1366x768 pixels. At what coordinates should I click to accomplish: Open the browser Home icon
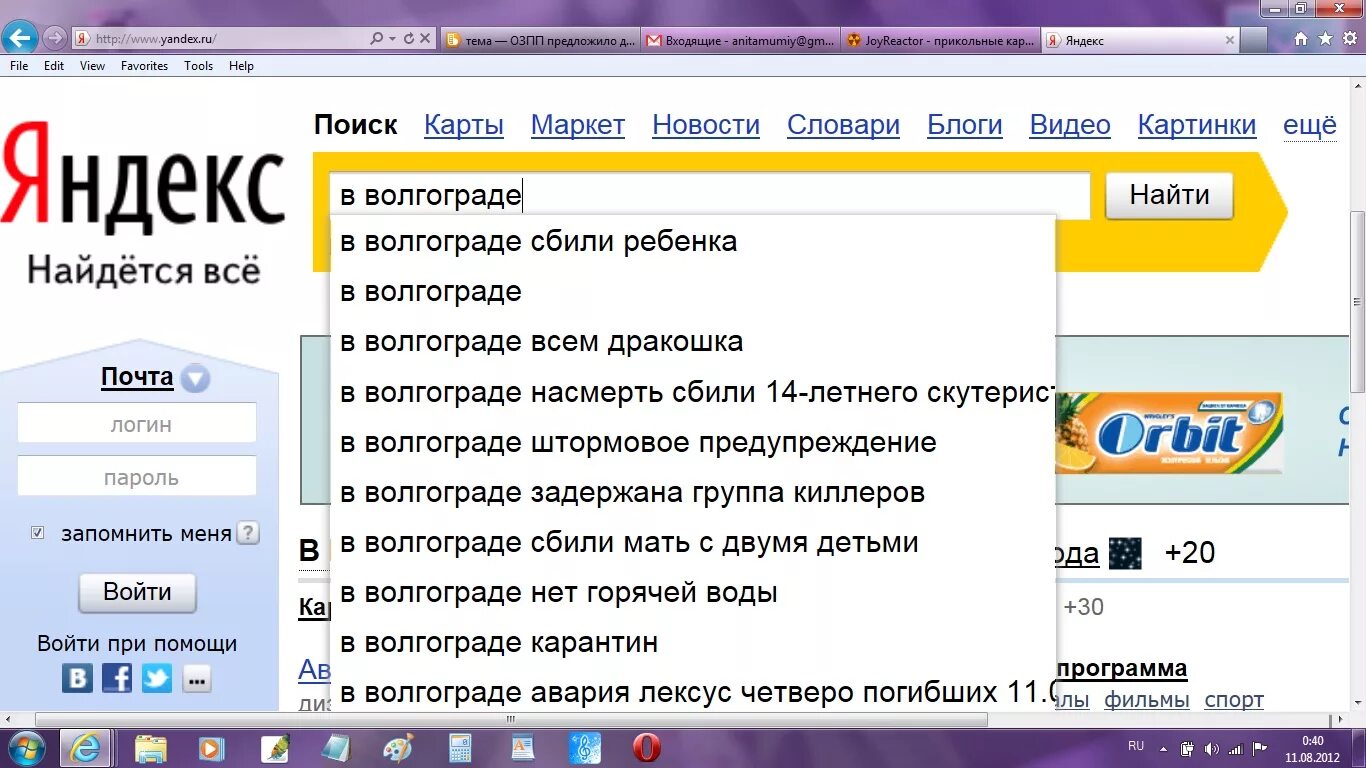[x=1301, y=40]
